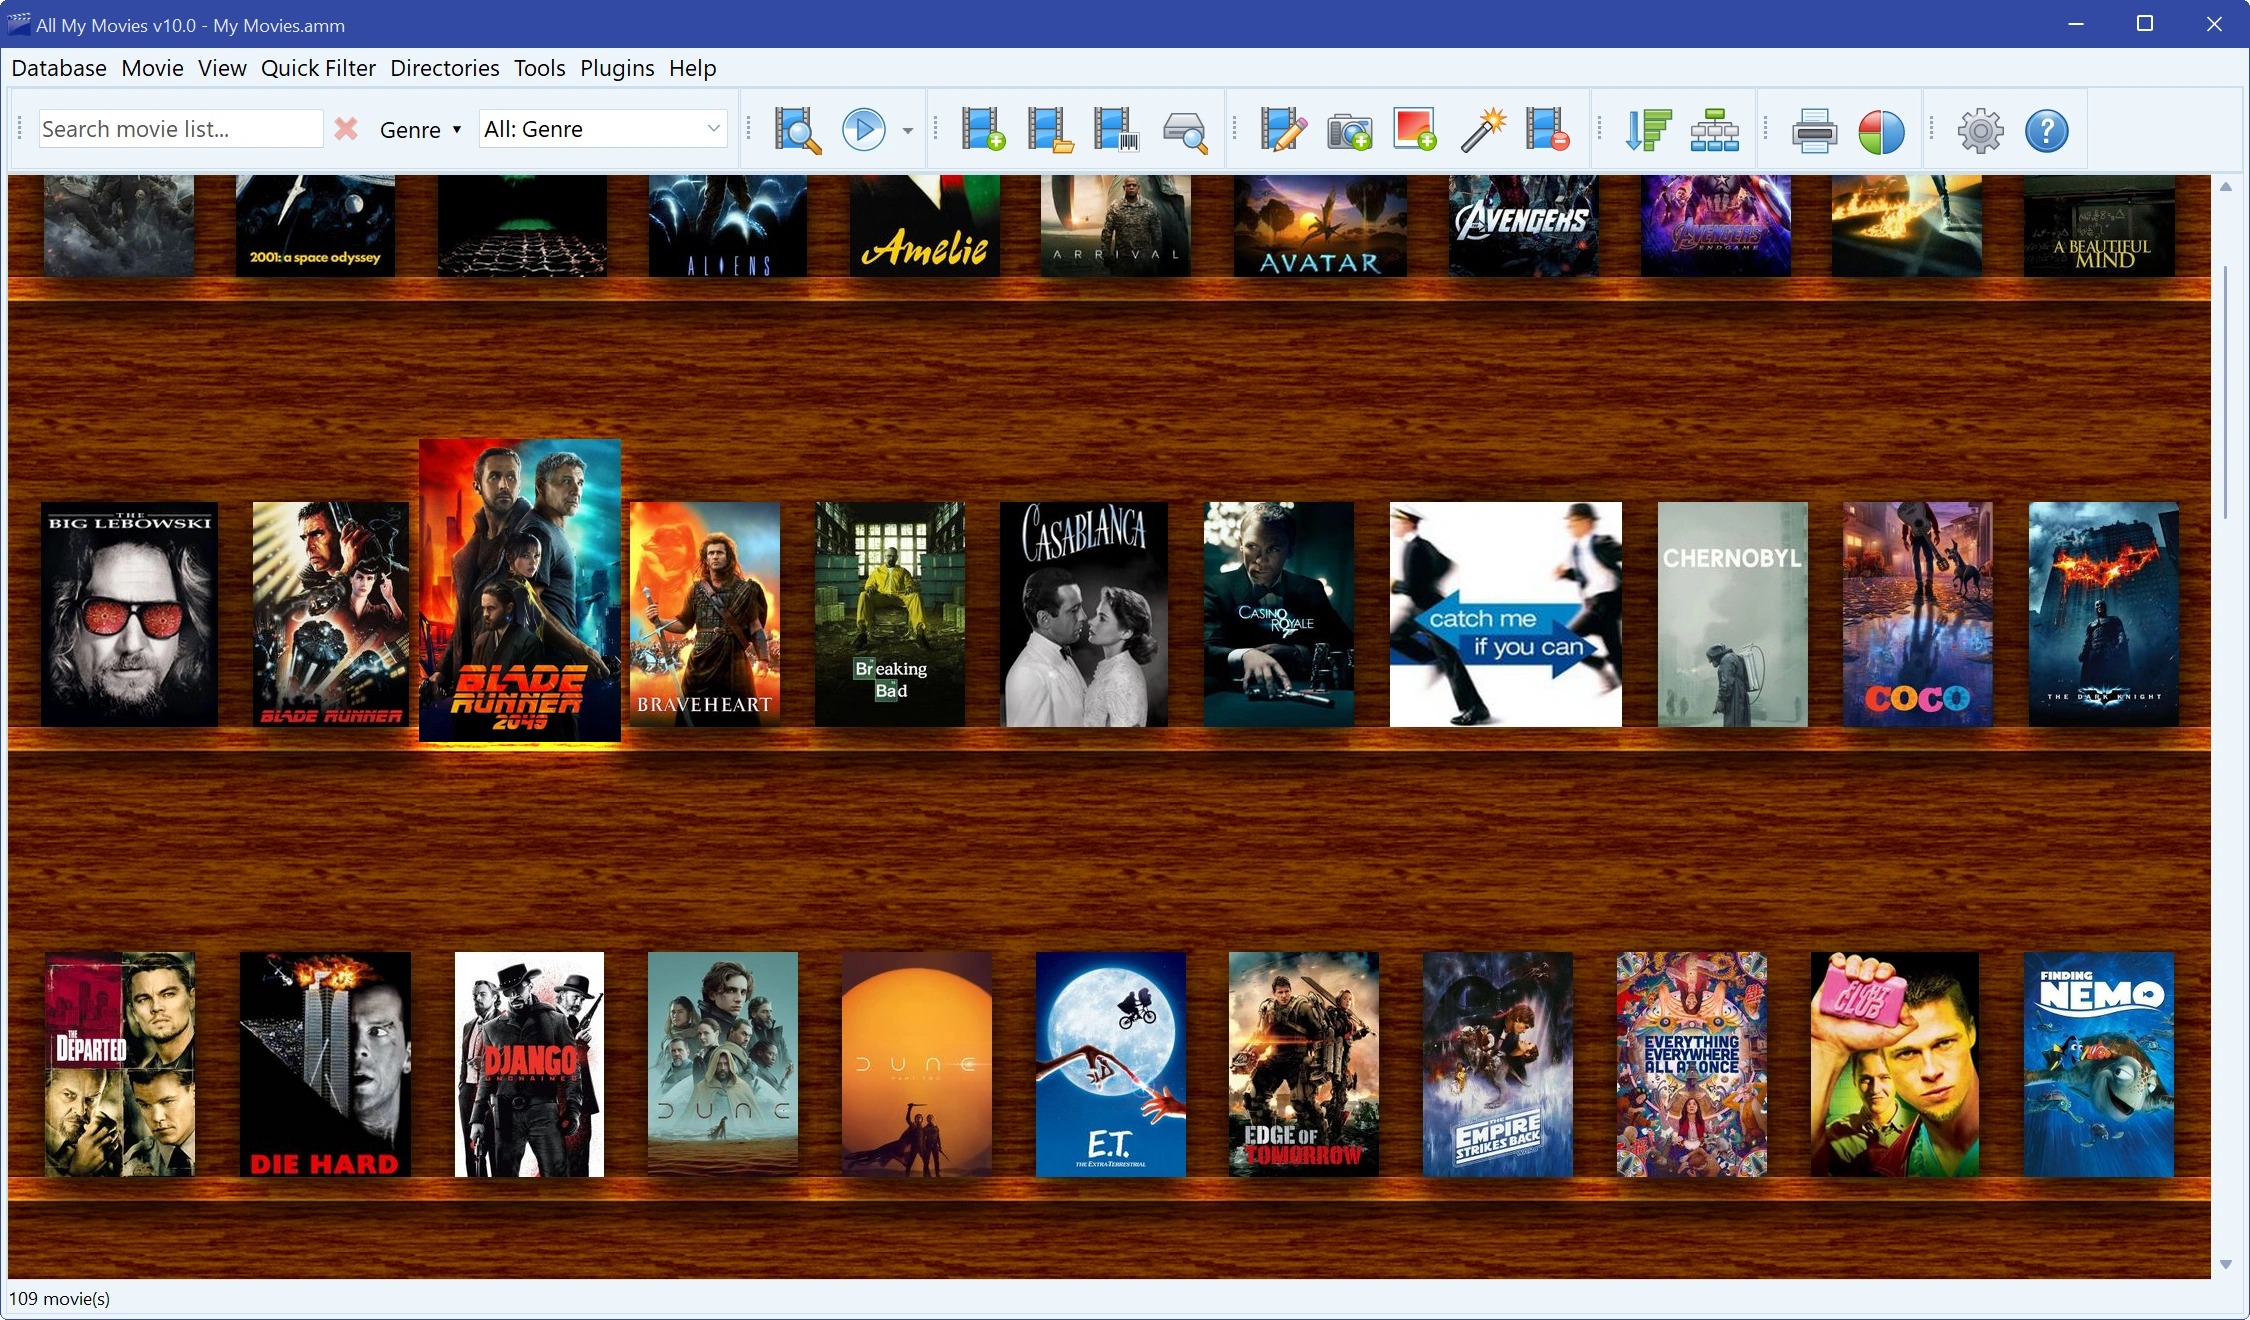Open settings with the gear icon
2250x1320 pixels.
(x=1980, y=131)
